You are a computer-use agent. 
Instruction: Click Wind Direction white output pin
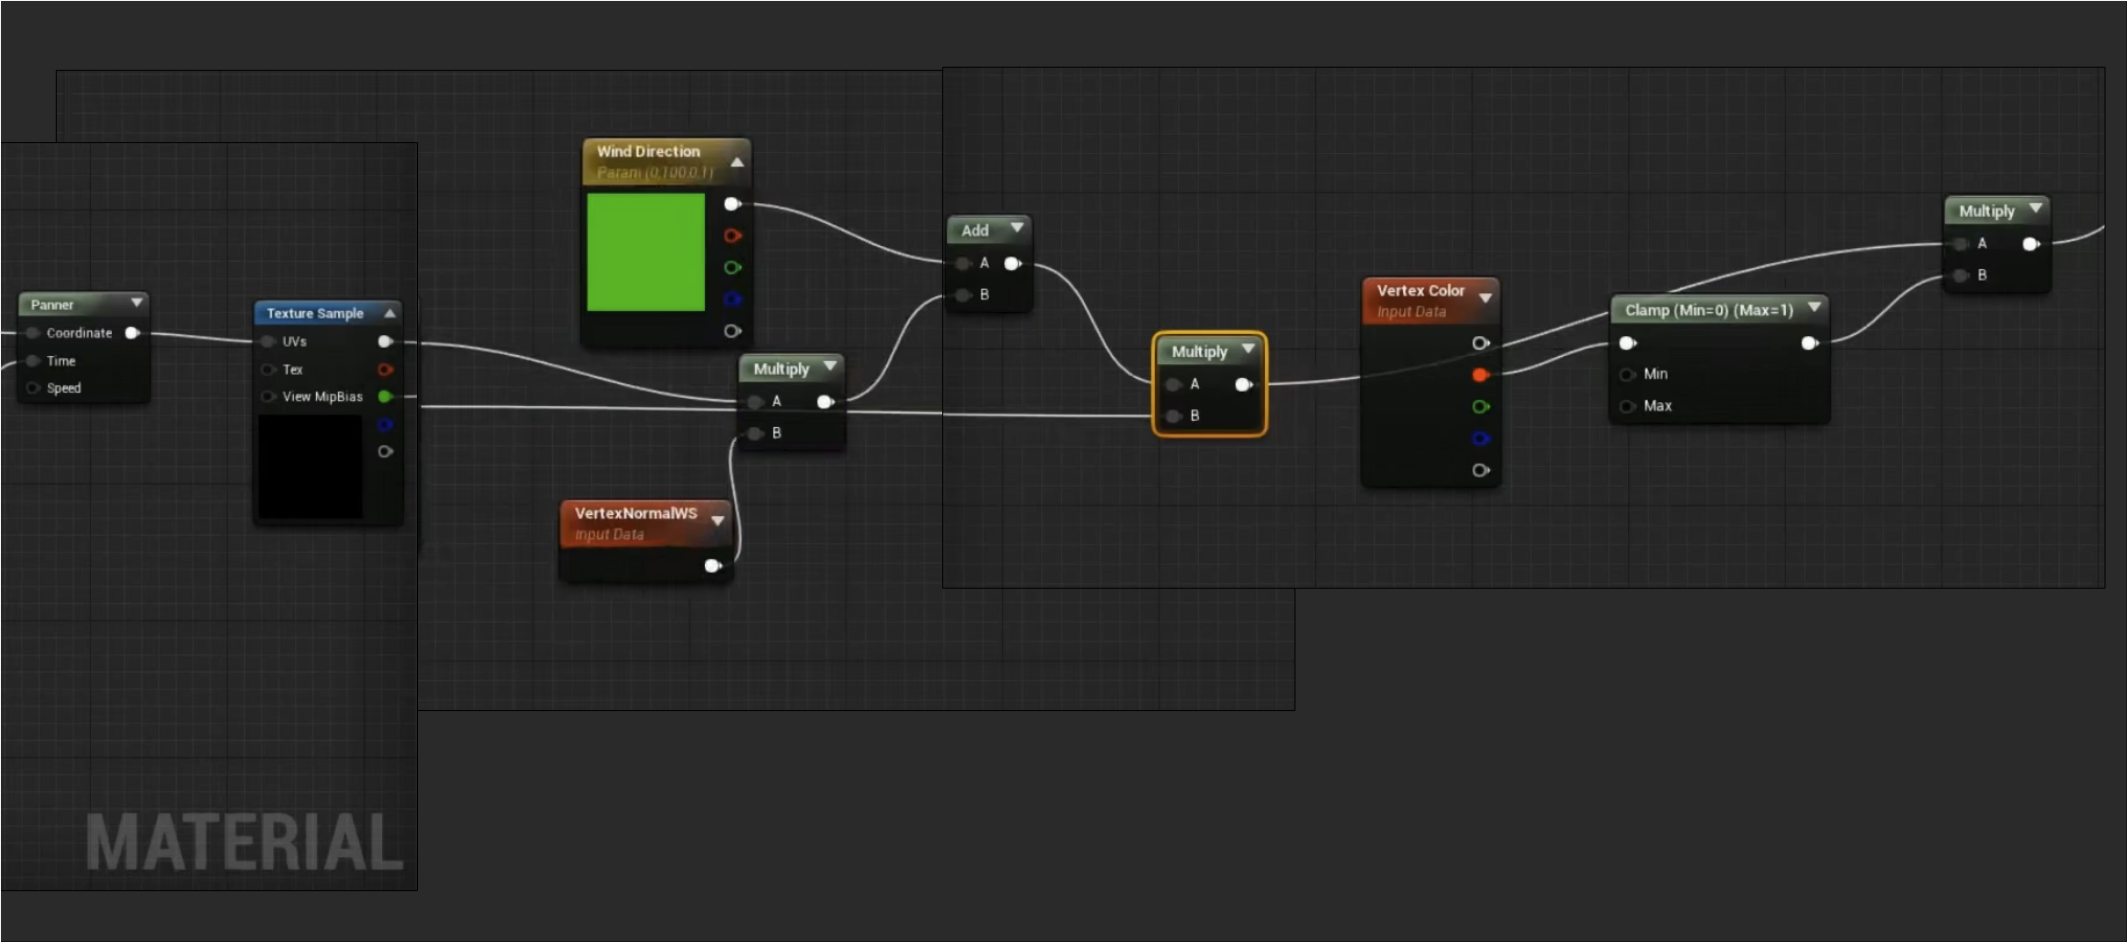click(x=732, y=204)
